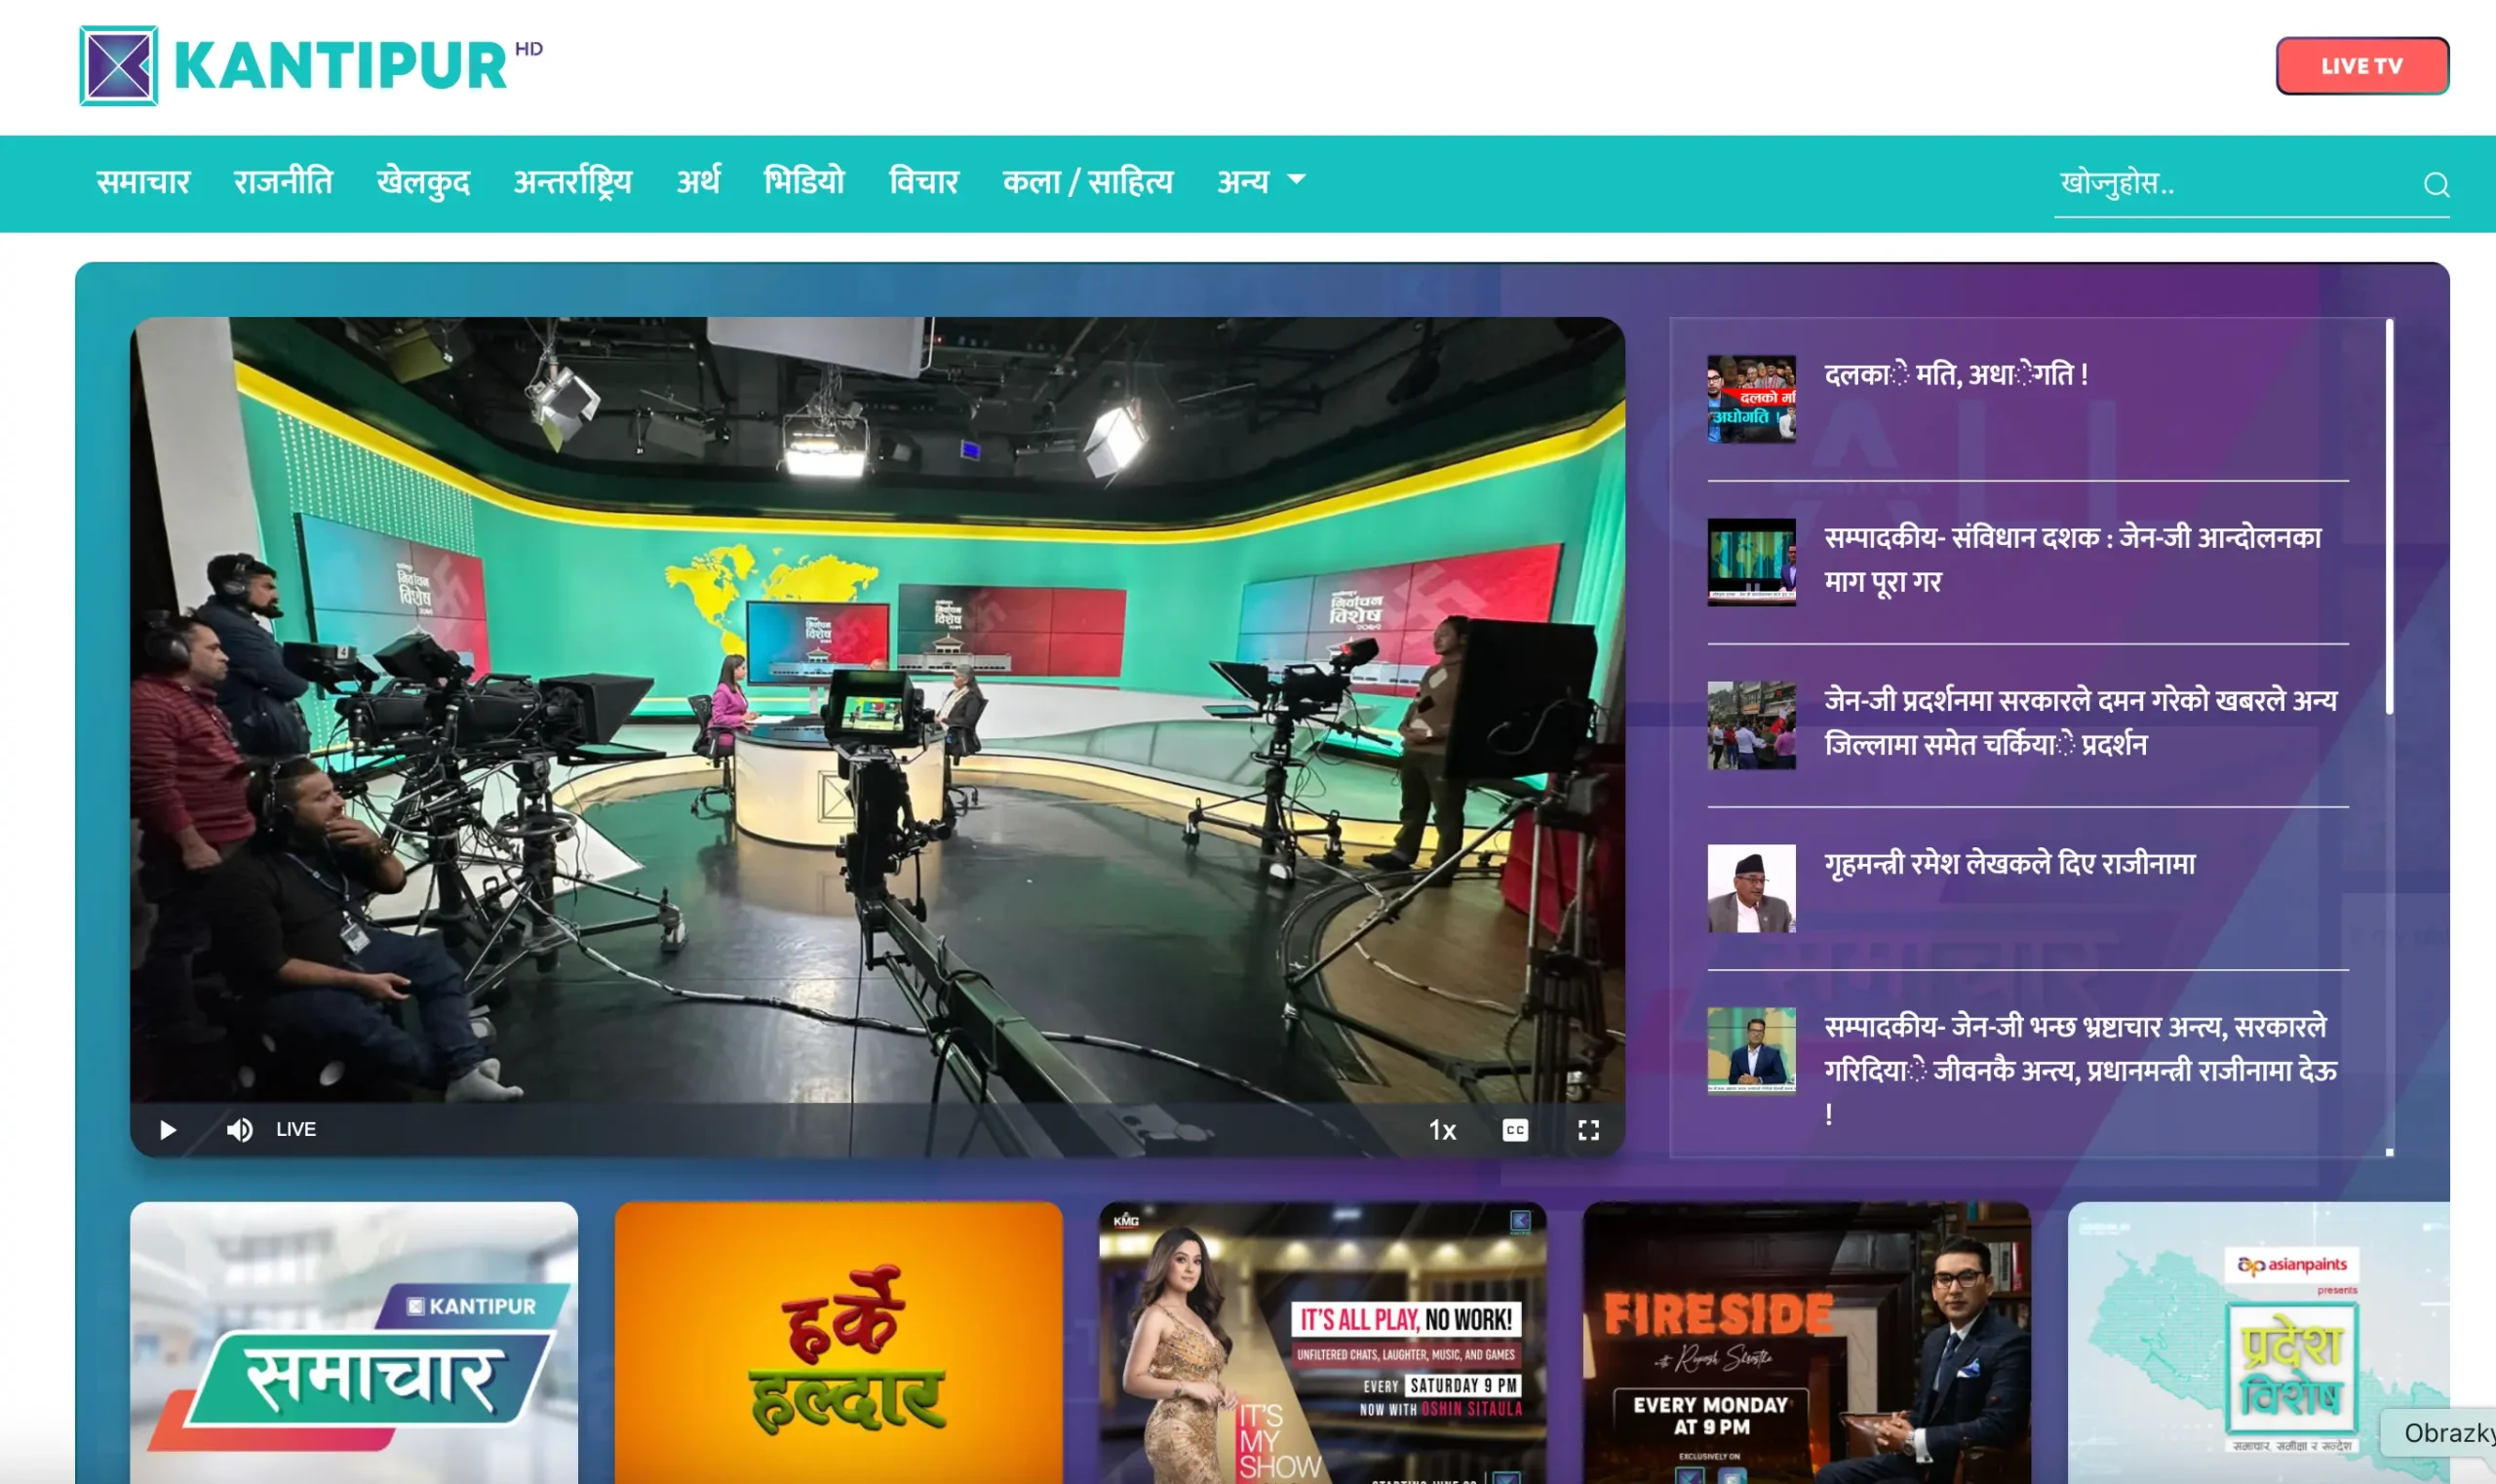The height and width of the screenshot is (1484, 2496).
Task: Enter fullscreen mode on the player
Action: point(1588,1130)
